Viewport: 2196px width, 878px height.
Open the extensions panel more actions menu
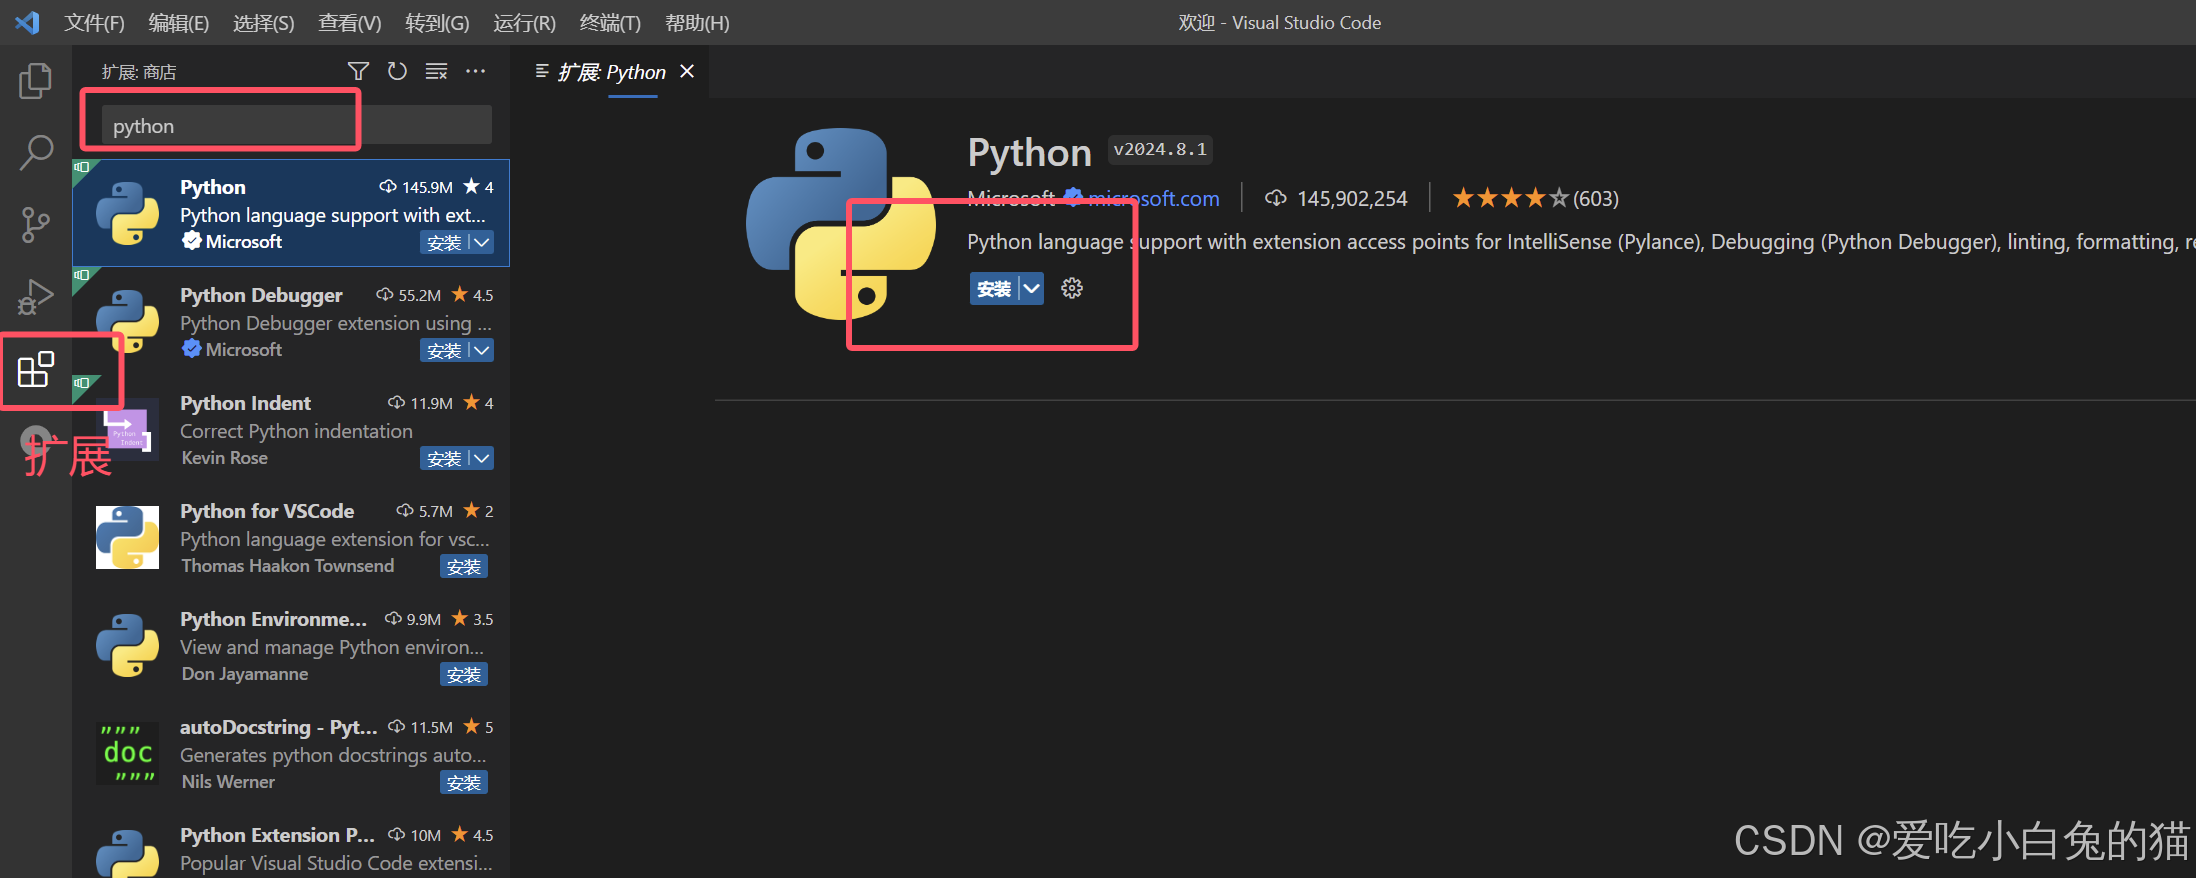coord(475,71)
